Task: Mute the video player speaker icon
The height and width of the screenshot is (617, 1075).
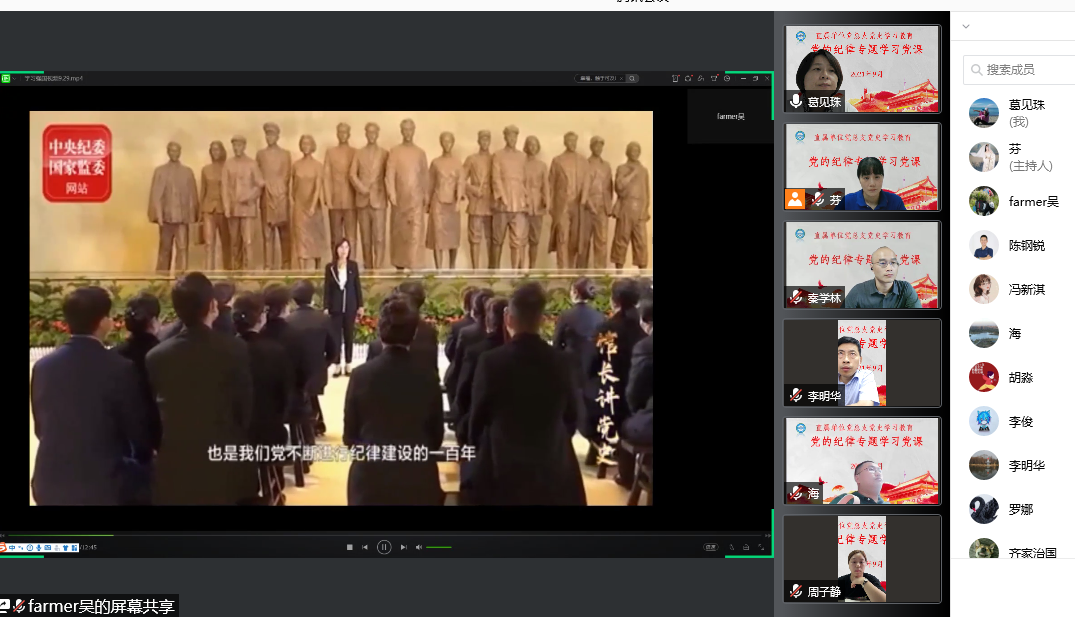Action: point(419,547)
